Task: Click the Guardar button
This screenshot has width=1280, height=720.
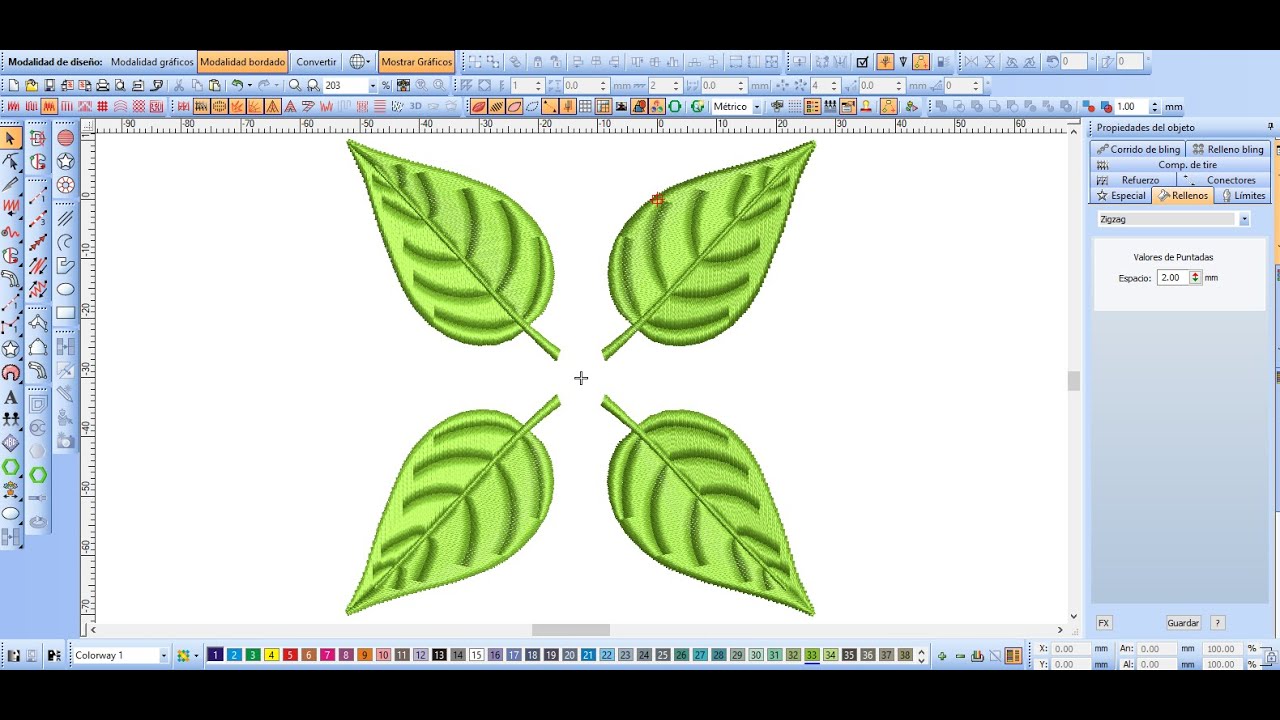Action: (x=1183, y=623)
